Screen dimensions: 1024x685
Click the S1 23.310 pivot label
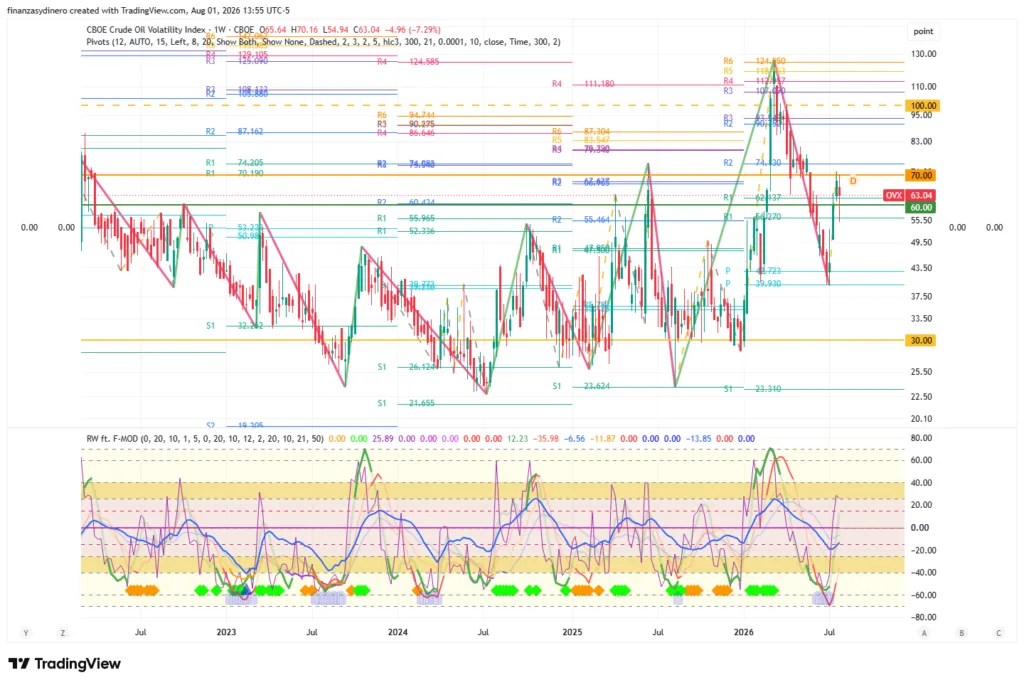(752, 389)
